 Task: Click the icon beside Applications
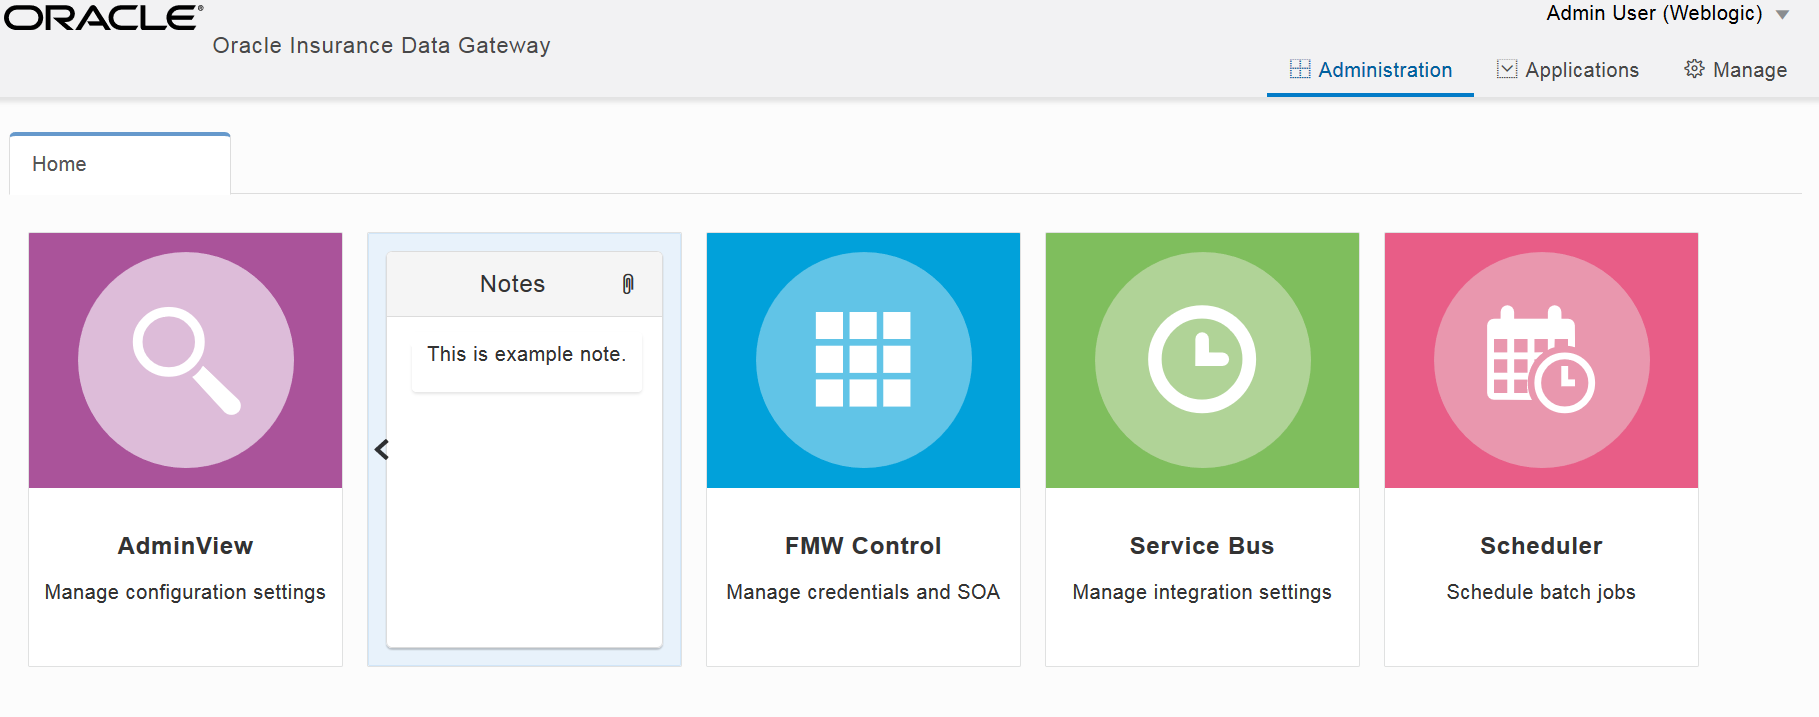point(1507,69)
